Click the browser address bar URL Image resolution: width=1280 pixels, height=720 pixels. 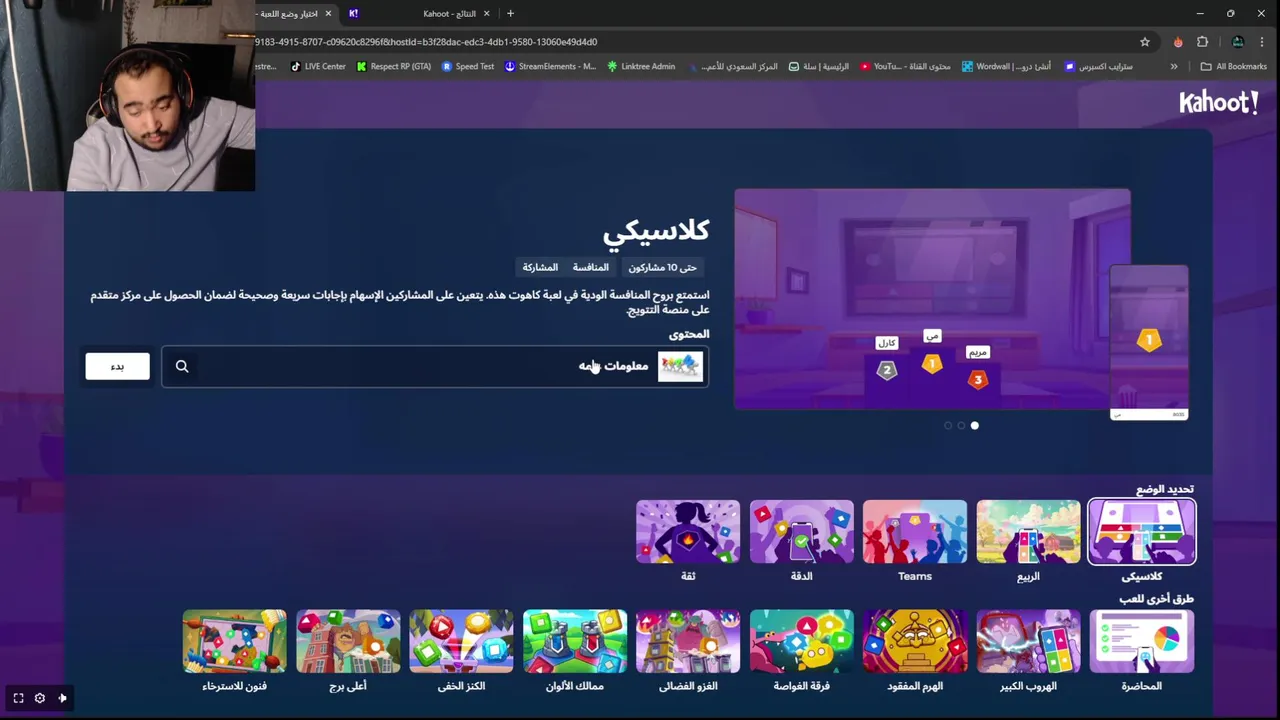coord(426,42)
